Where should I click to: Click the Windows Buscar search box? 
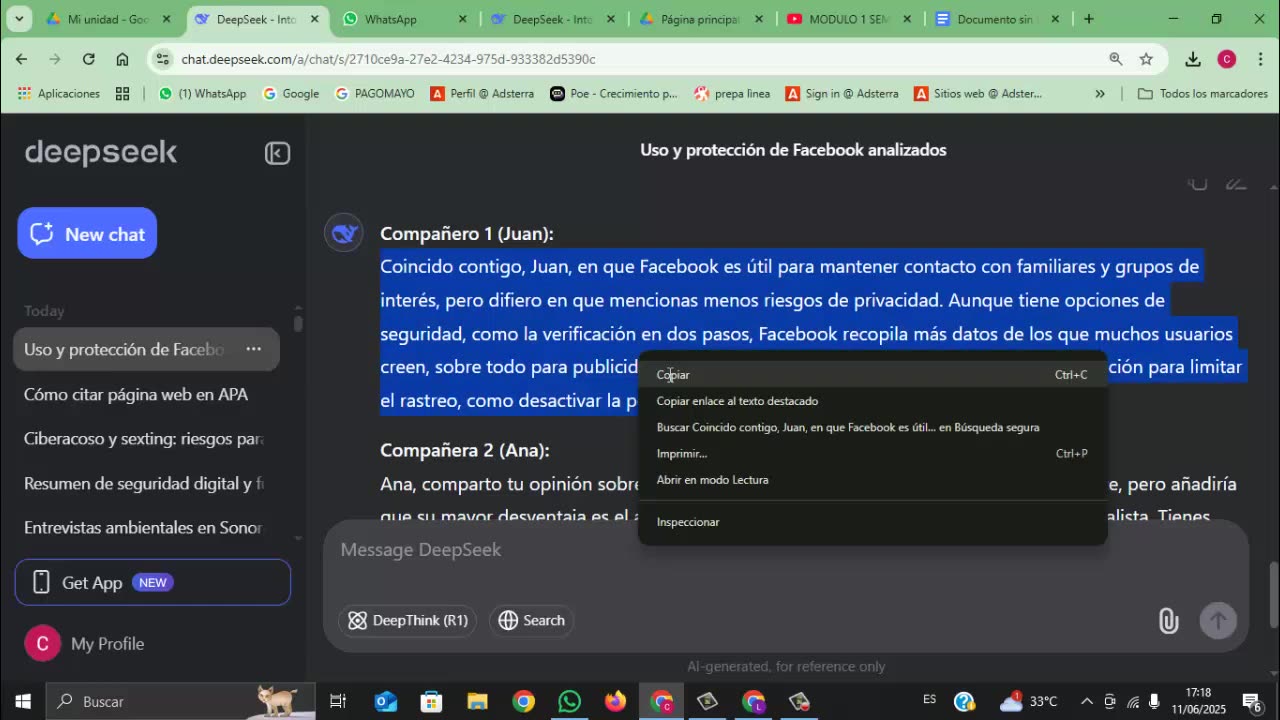tap(180, 701)
